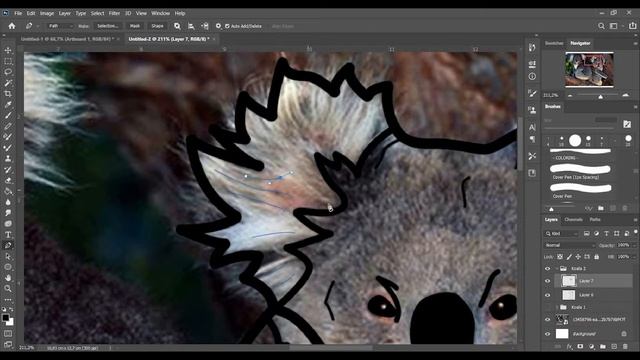The image size is (640, 360).
Task: Click the foreground color swatch
Action: point(6,318)
